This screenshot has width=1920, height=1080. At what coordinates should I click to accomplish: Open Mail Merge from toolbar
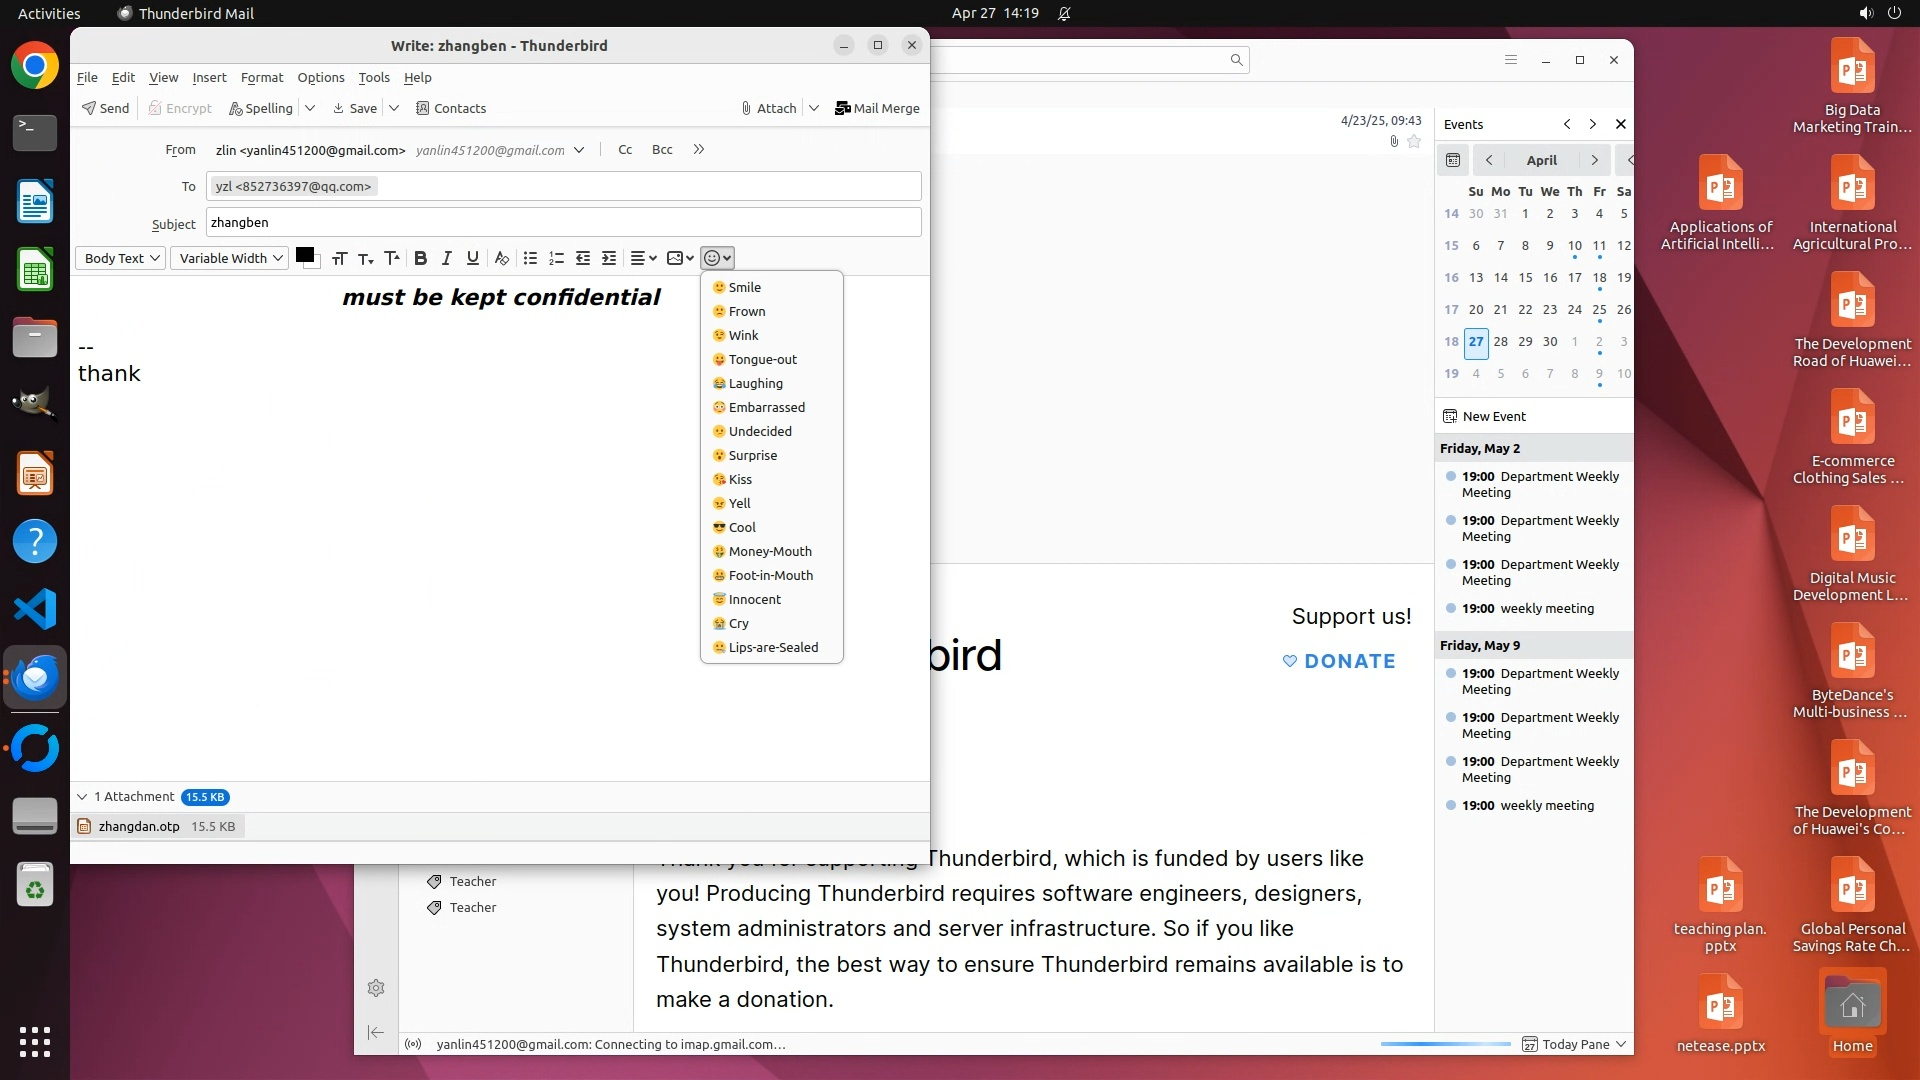877,108
